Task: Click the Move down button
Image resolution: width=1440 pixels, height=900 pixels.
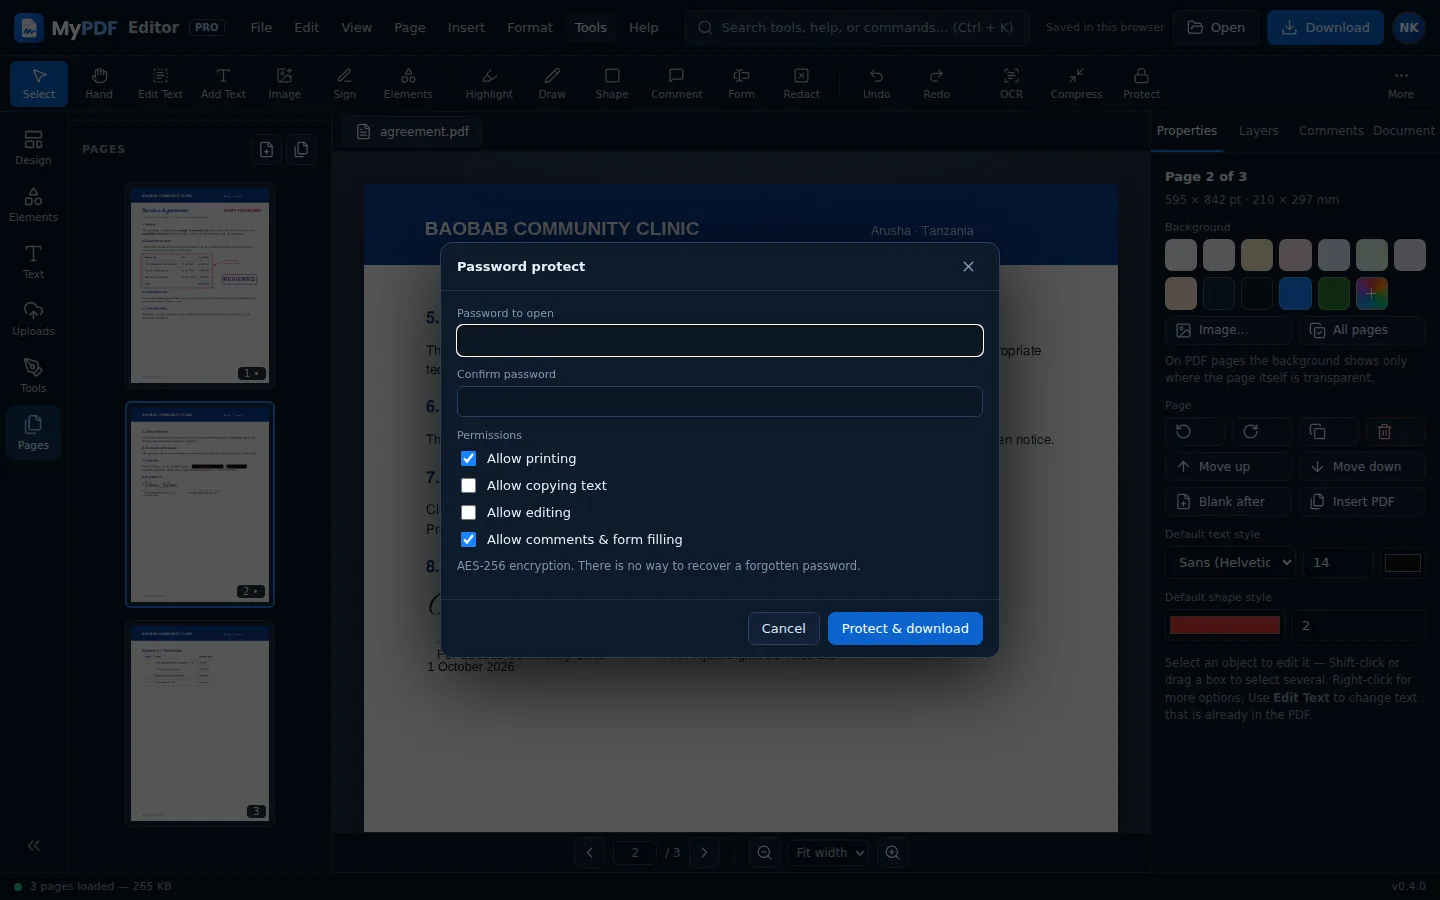Action: point(1362,467)
